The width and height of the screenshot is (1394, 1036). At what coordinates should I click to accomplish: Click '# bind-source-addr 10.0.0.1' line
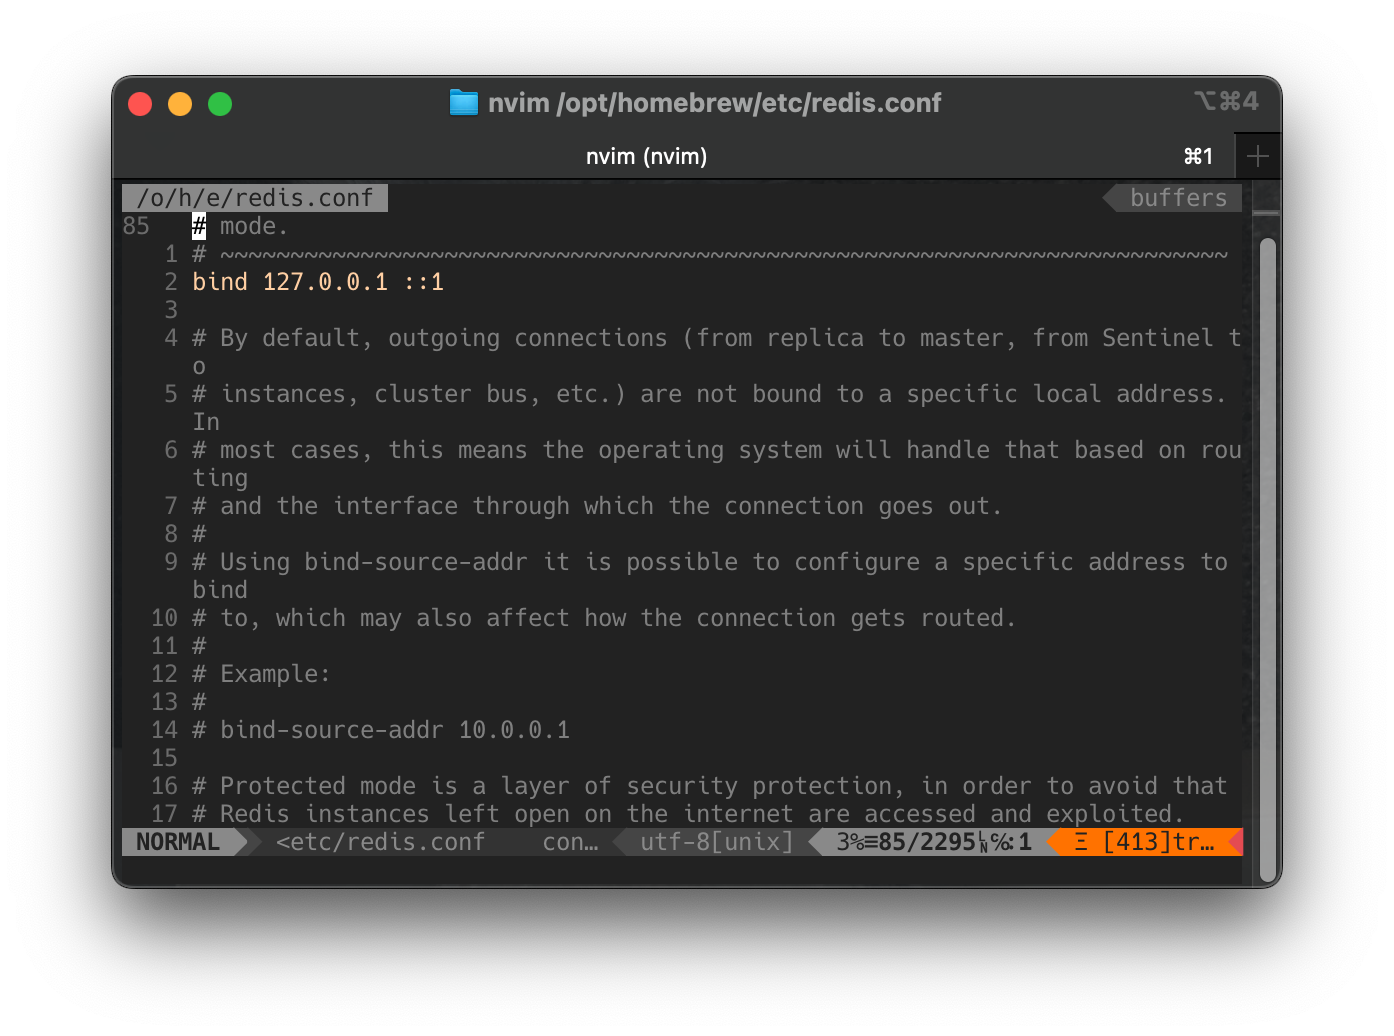point(381,730)
